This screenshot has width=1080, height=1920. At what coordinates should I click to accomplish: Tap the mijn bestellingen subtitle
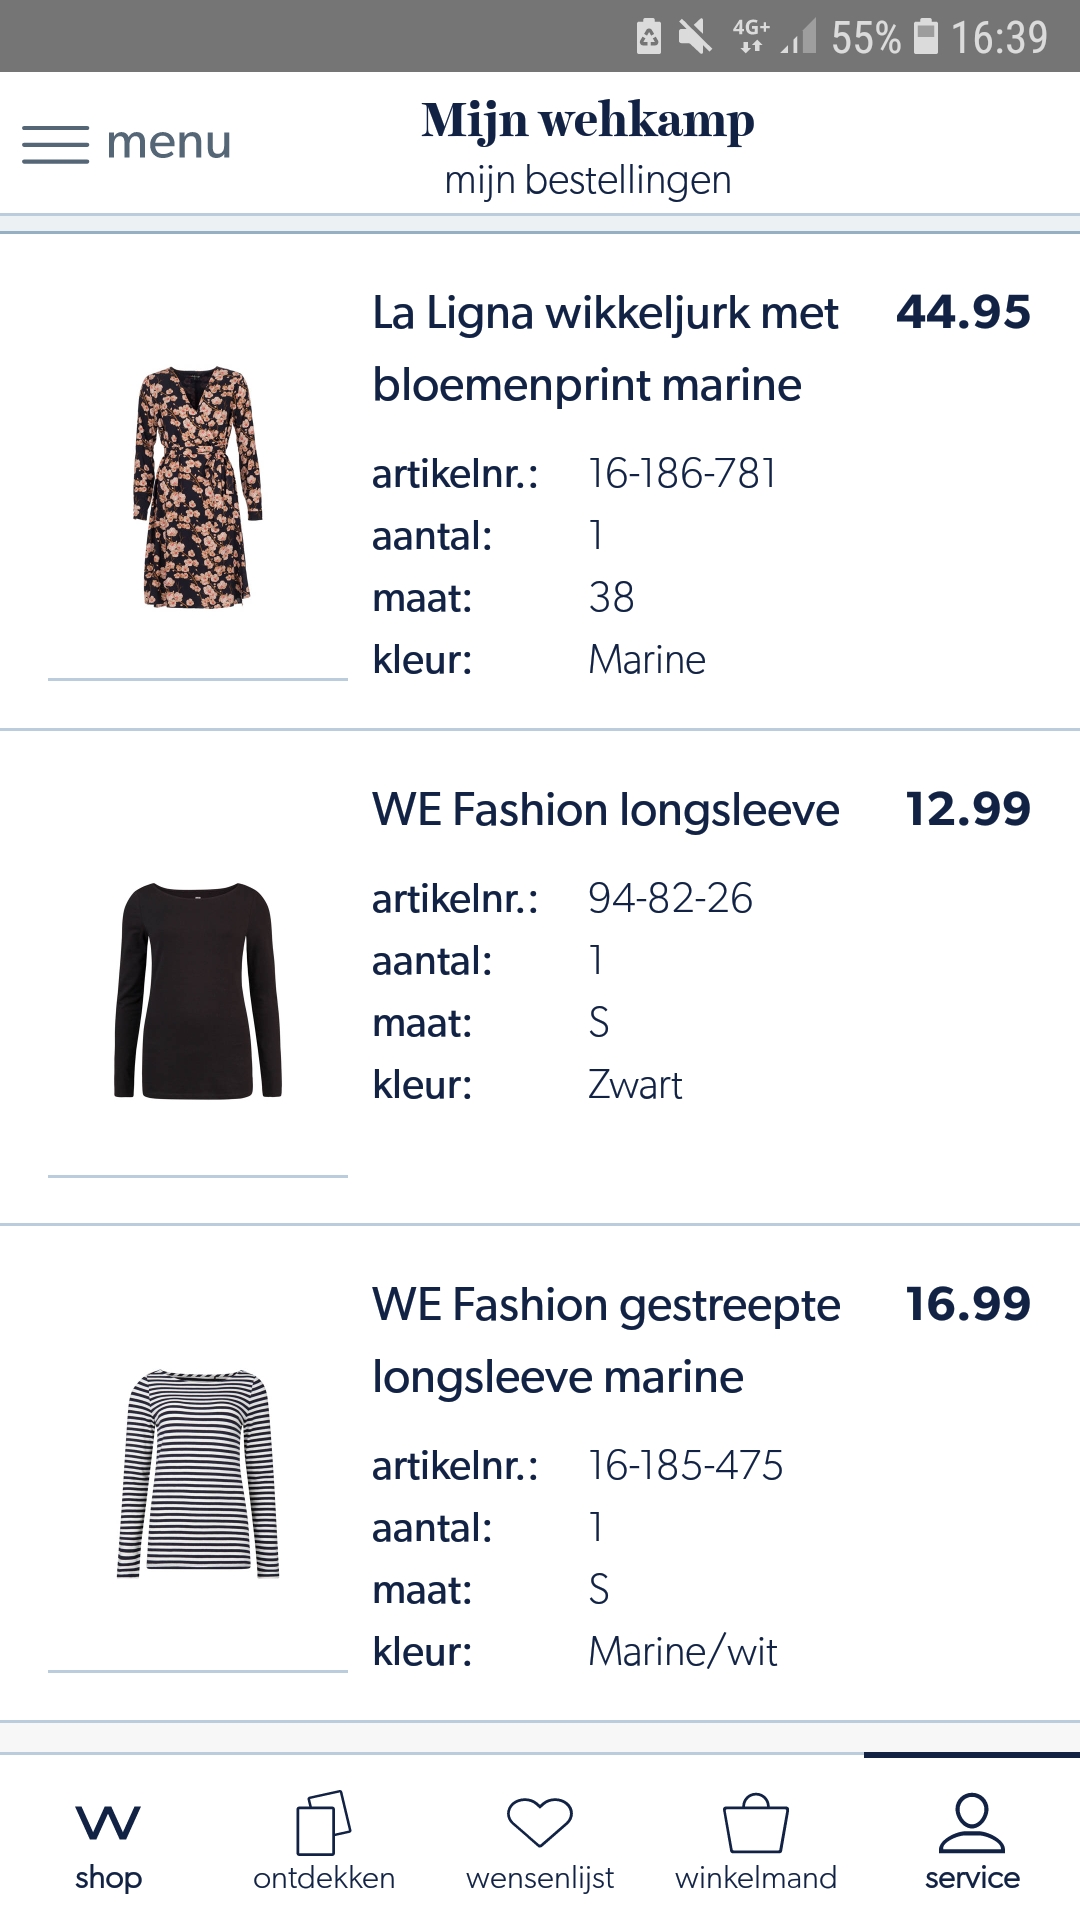point(587,181)
